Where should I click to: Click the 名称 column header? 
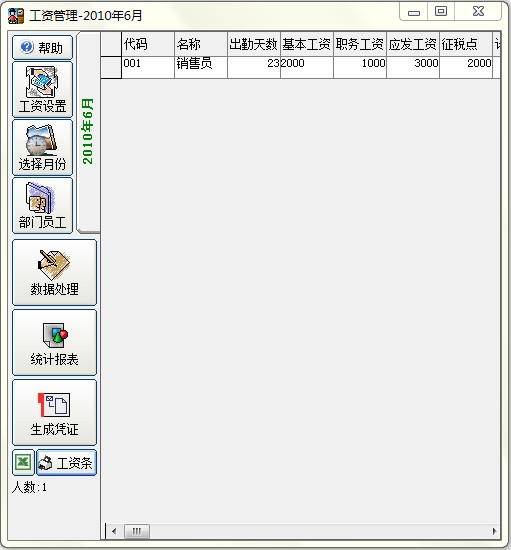pos(201,44)
